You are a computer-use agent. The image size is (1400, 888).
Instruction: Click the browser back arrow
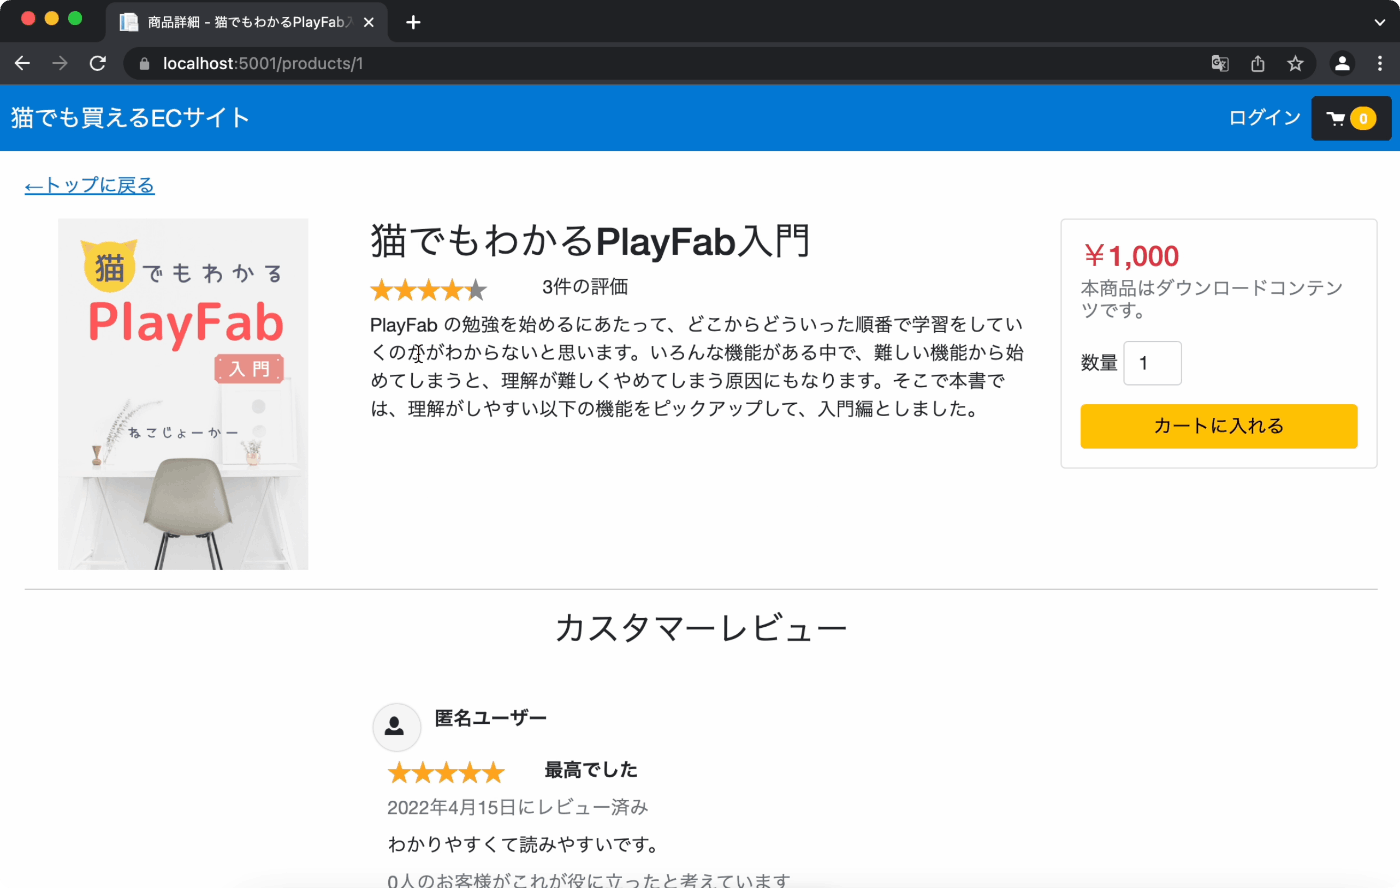(x=22, y=63)
